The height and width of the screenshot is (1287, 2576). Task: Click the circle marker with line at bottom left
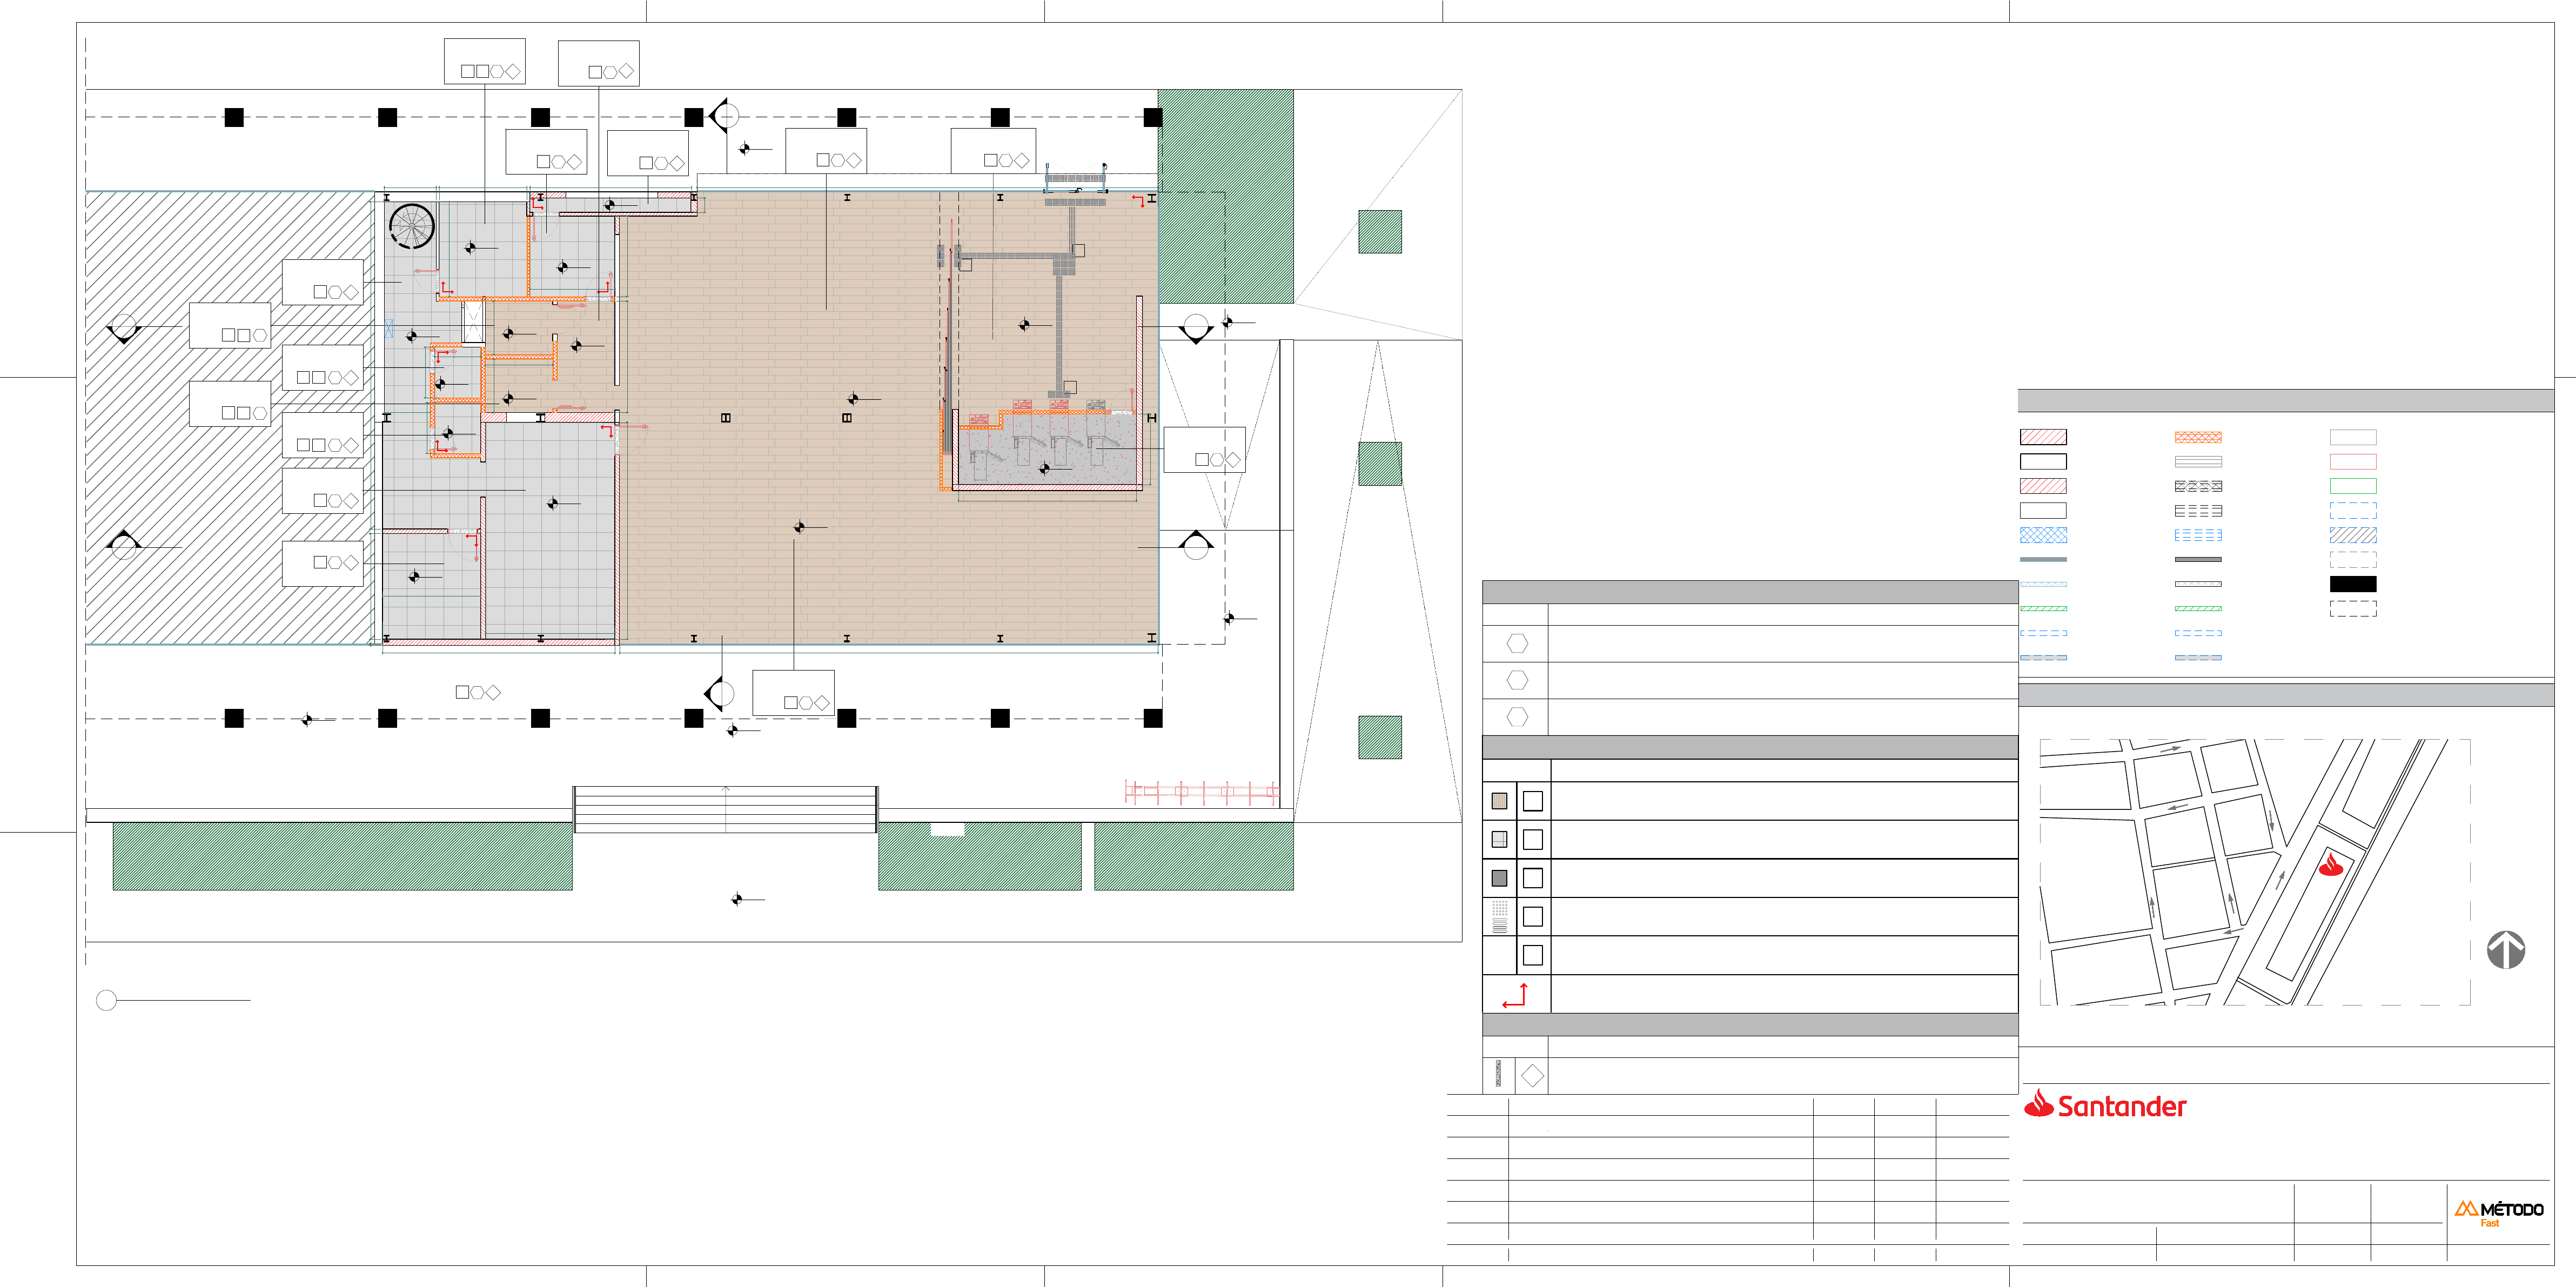[107, 1000]
